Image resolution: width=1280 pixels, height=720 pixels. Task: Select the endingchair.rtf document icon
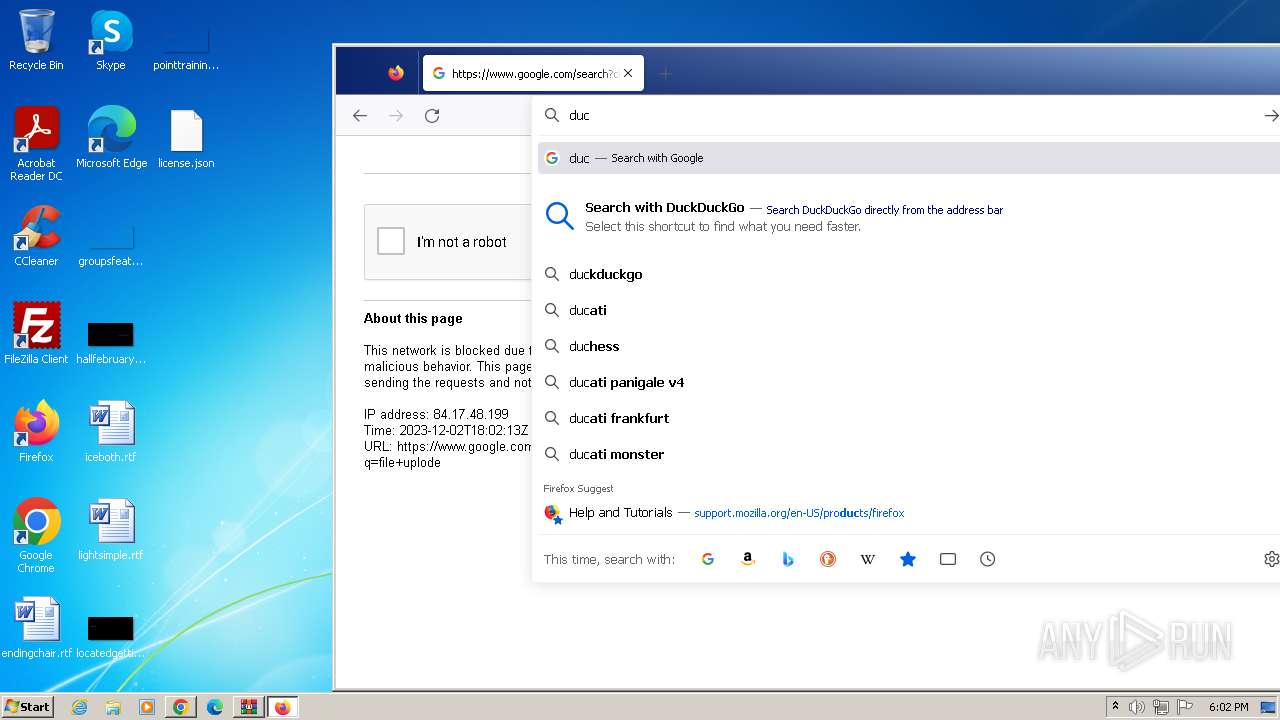(x=36, y=628)
